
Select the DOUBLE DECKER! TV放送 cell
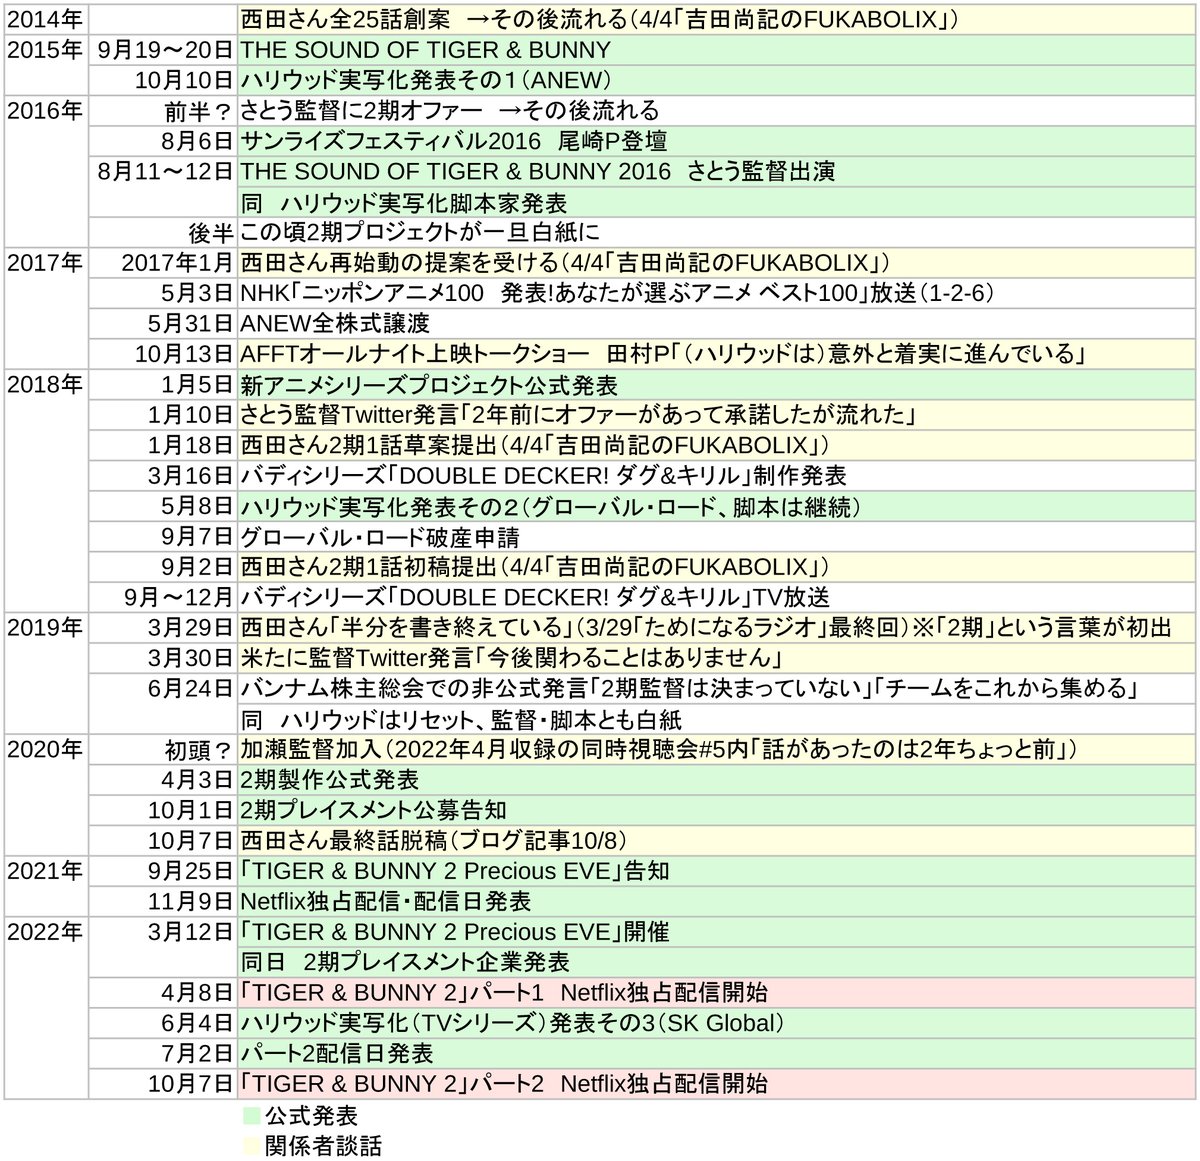717,598
